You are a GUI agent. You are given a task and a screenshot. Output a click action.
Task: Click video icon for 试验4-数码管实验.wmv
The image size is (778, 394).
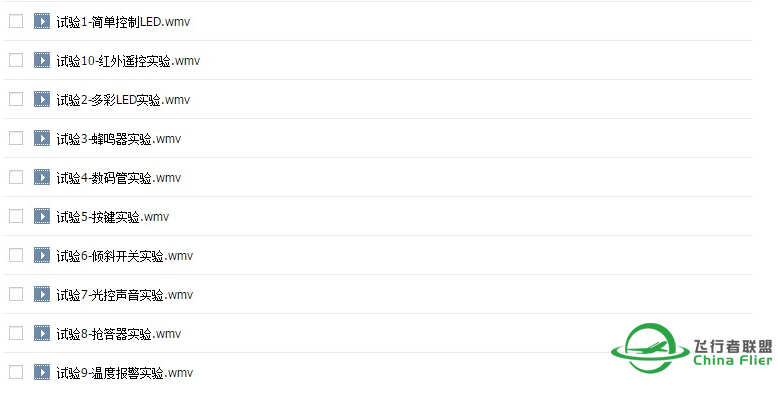click(x=42, y=177)
